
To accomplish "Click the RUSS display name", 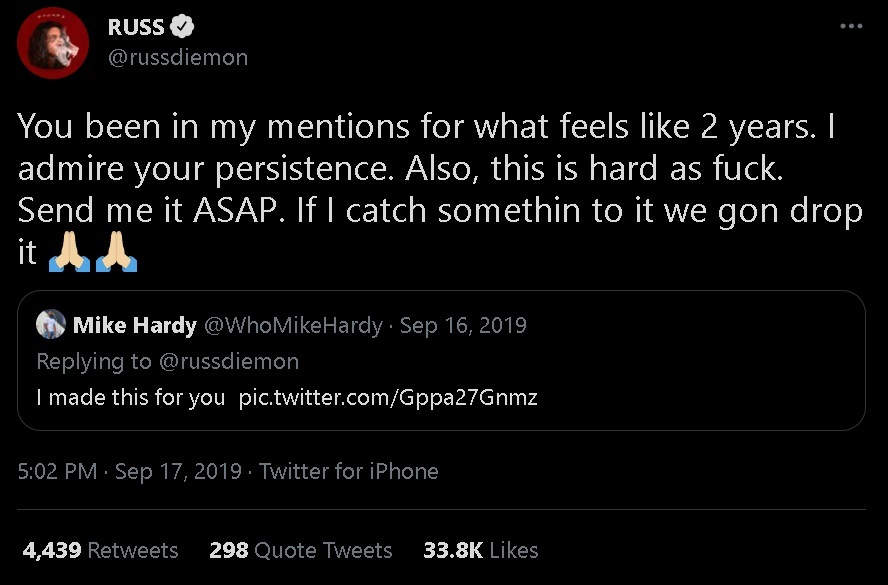I will point(136,28).
